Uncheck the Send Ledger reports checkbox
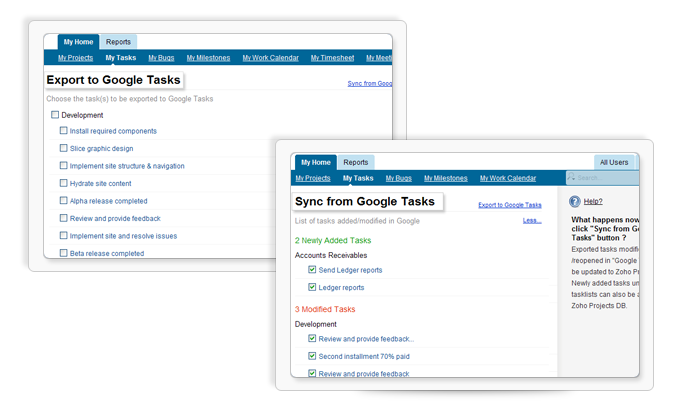This screenshot has height=411, width=680. [312, 270]
